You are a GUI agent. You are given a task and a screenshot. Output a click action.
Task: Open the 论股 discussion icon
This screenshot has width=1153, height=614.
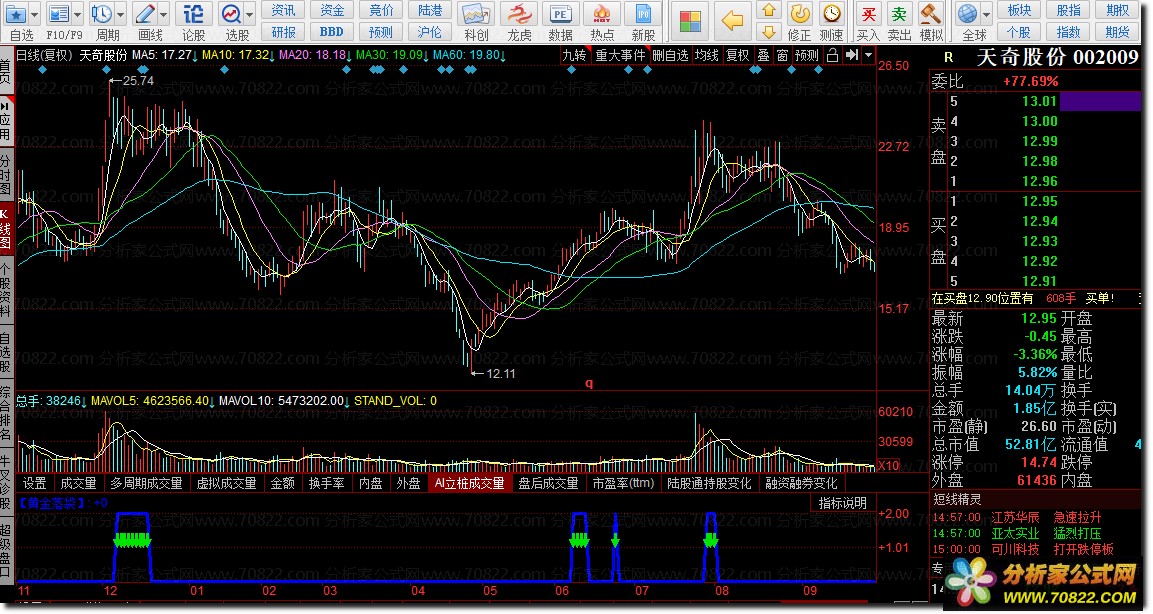coord(193,14)
